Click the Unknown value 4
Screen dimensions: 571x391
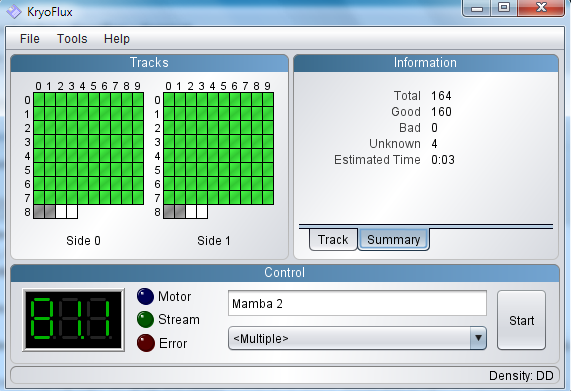tap(434, 144)
